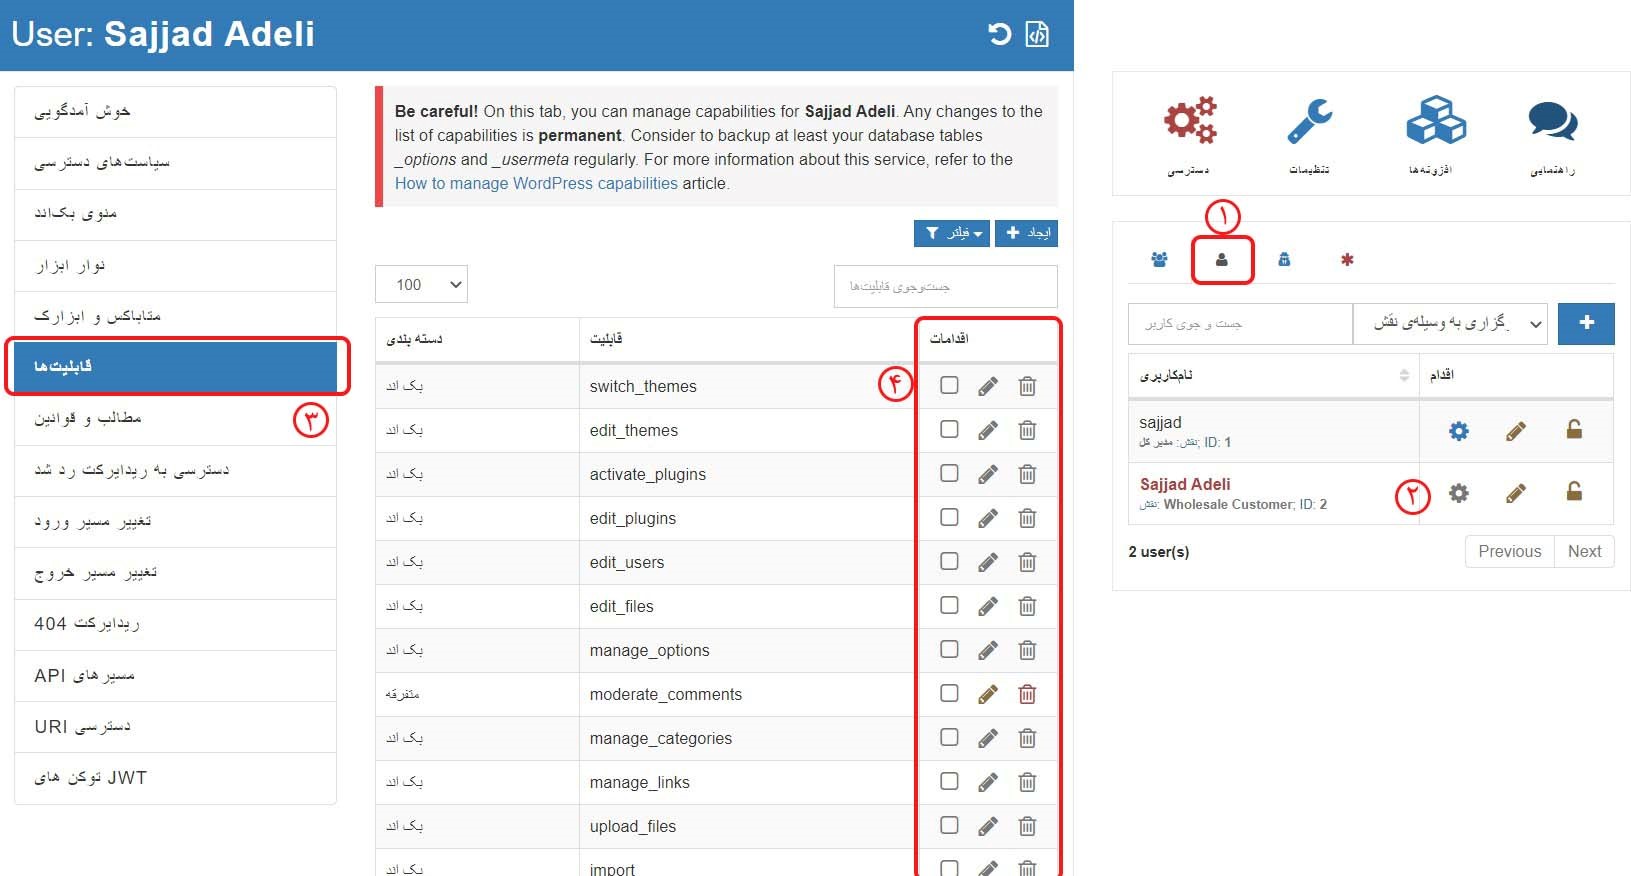Click the unlock icon for user sajjad
1631x876 pixels.
coord(1574,430)
